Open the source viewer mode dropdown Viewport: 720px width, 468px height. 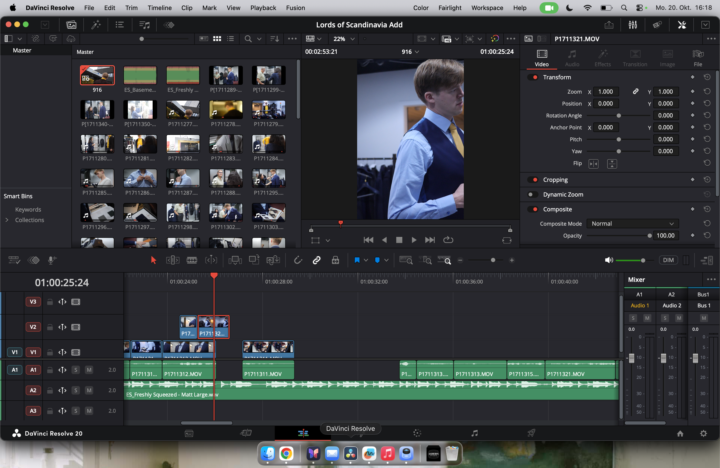[314, 39]
